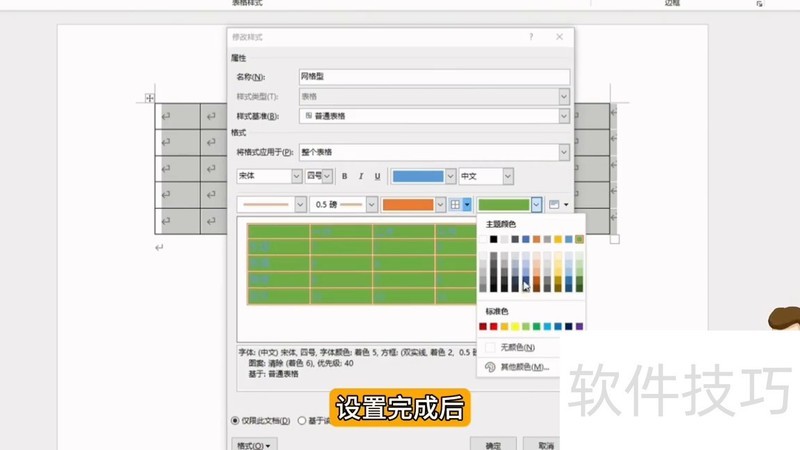The height and width of the screenshot is (450, 800).
Task: Expand the 四号 font size dropdown
Action: tap(327, 176)
